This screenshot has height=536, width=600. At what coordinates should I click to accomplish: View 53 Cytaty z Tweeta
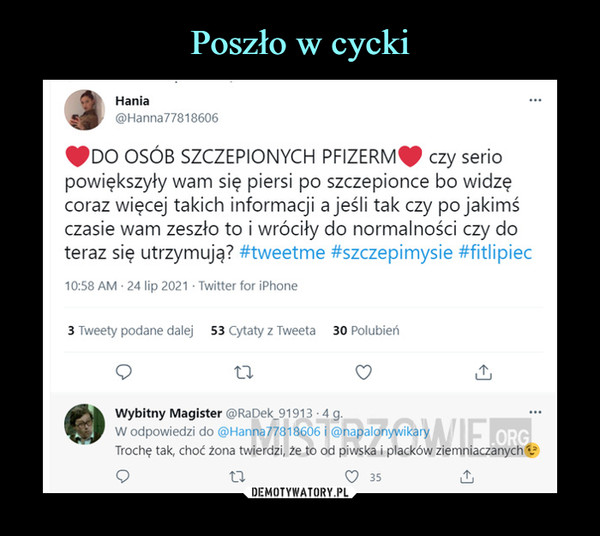tap(263, 331)
